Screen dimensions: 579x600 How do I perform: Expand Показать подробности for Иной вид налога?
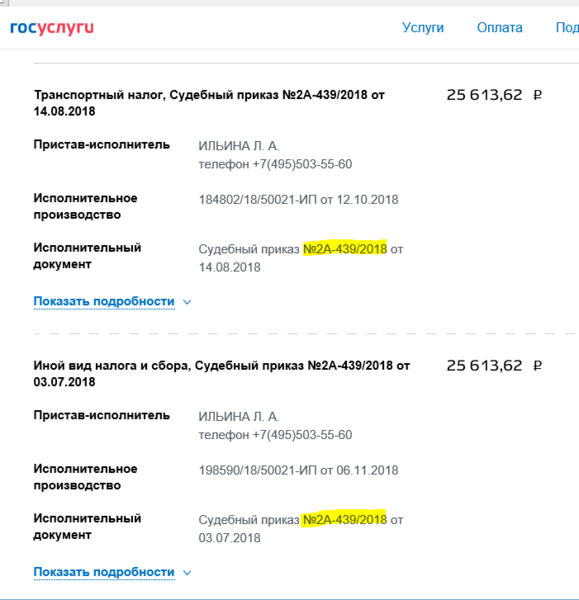104,572
